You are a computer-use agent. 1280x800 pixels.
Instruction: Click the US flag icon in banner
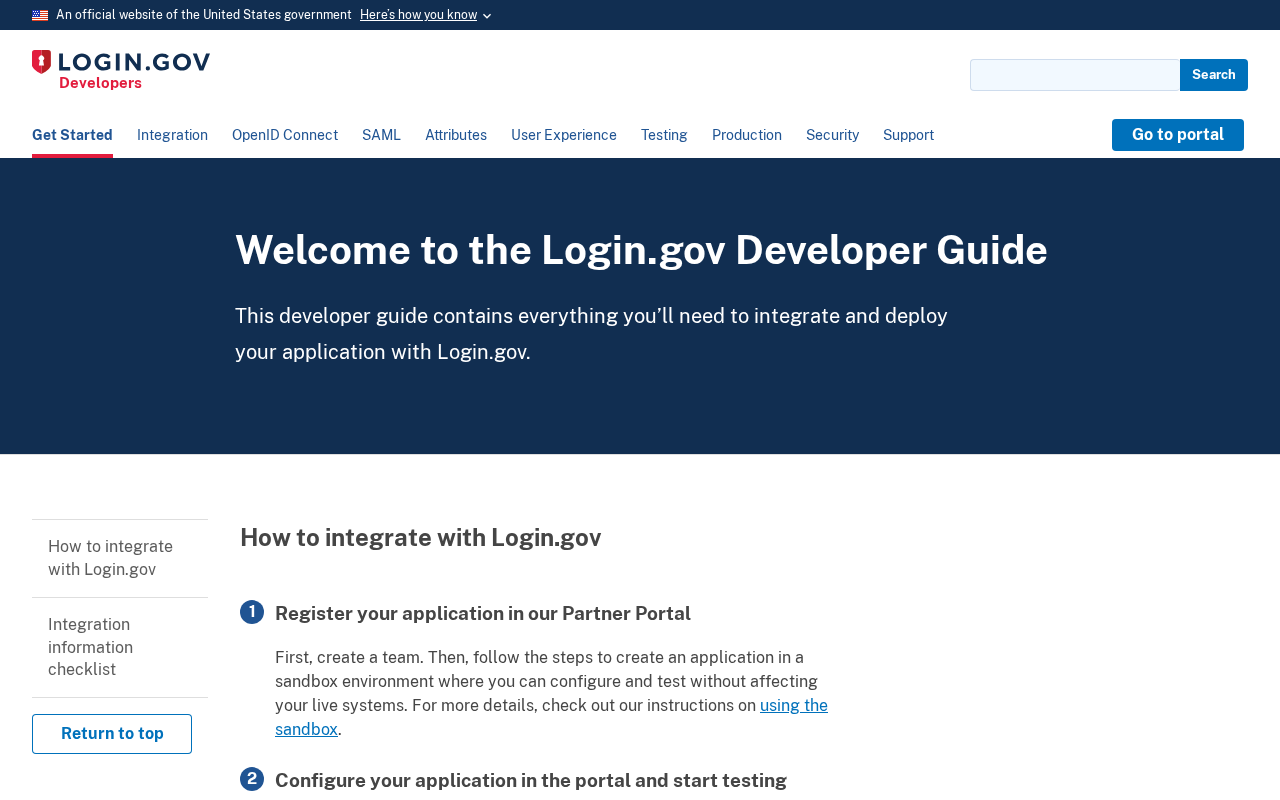coord(40,15)
